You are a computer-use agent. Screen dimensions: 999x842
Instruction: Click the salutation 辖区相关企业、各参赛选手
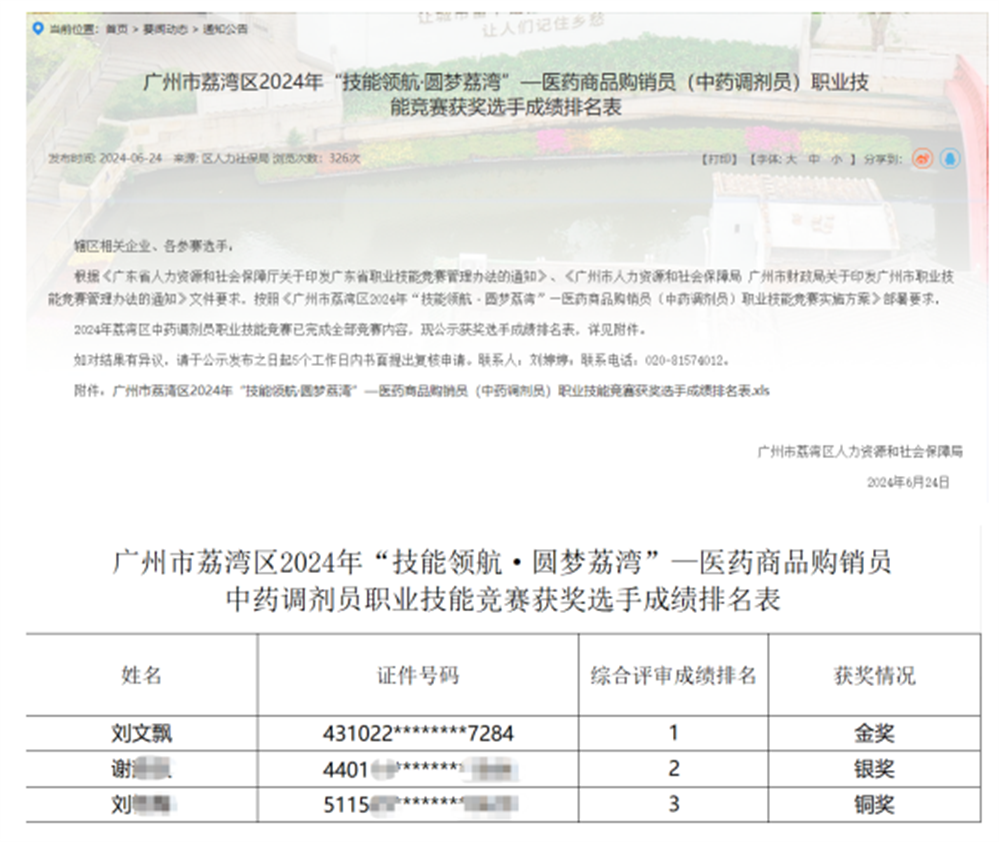coord(153,246)
